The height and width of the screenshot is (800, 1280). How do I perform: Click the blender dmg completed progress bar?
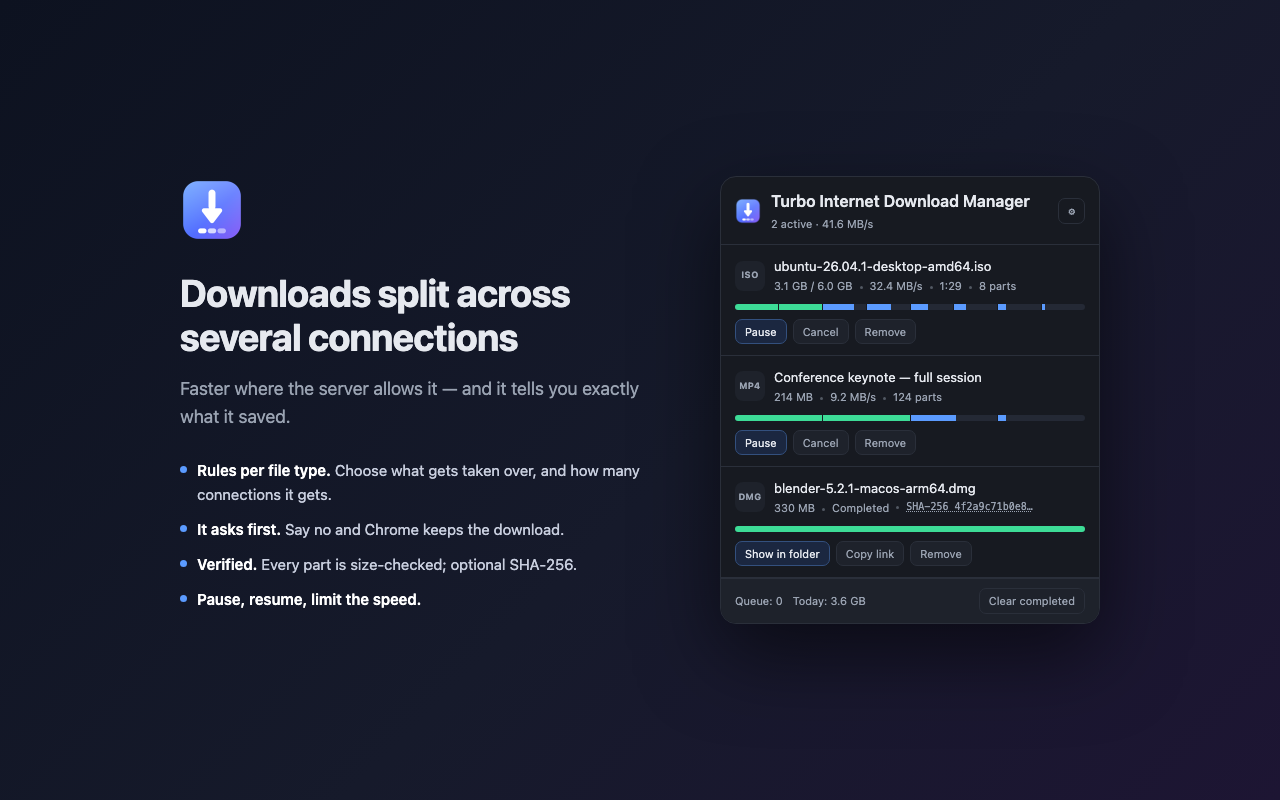[910, 529]
